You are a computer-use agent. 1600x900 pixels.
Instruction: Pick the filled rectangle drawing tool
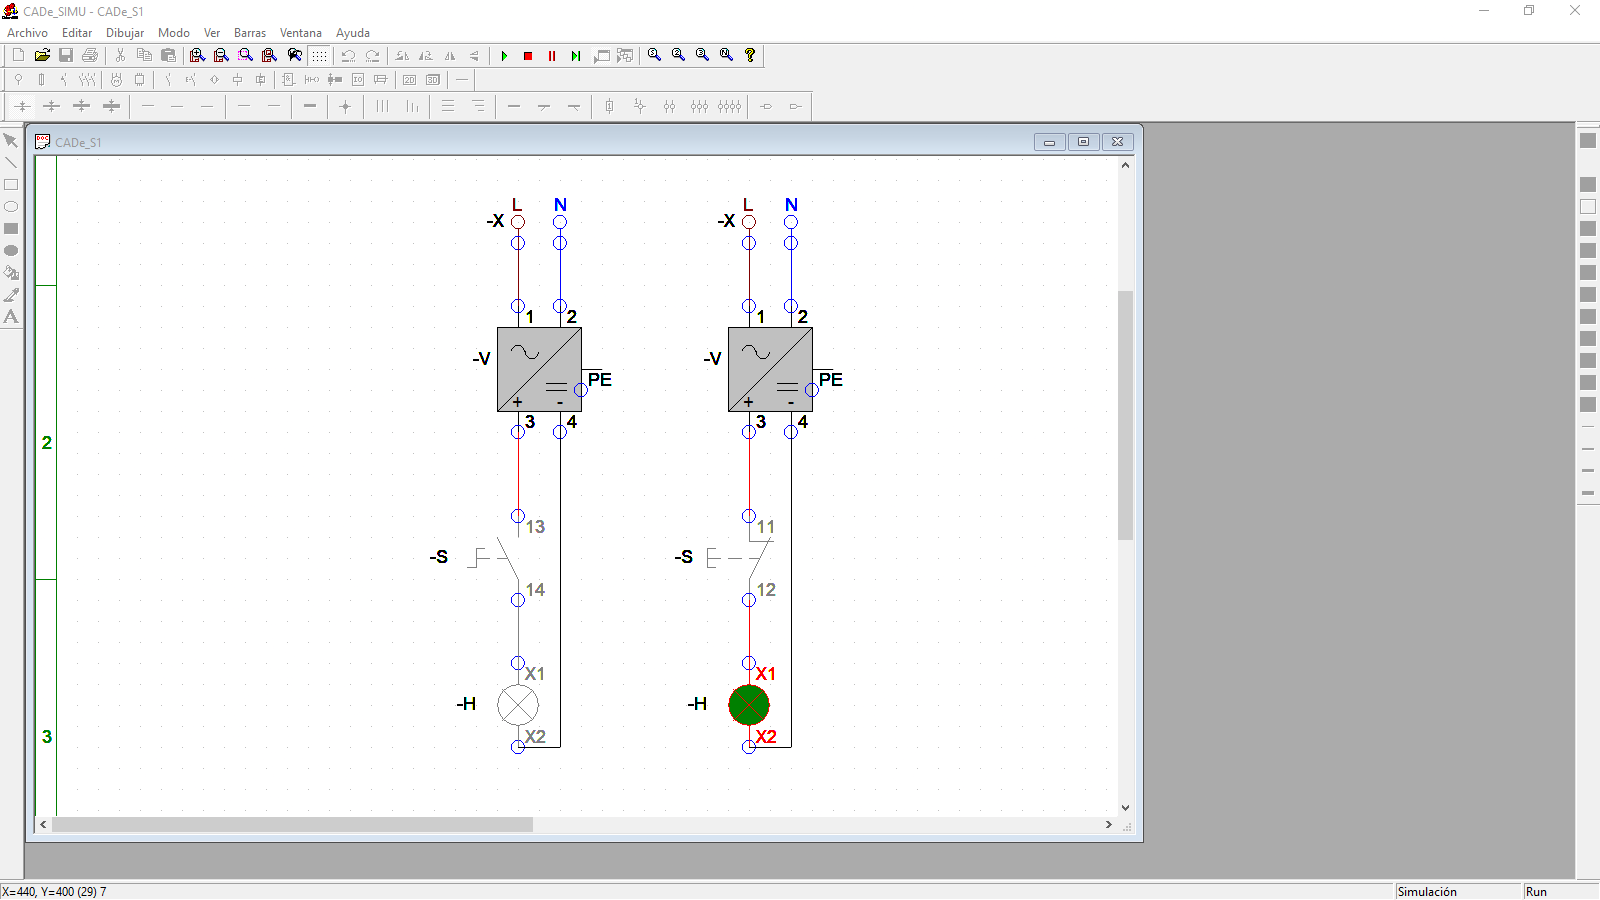click(x=11, y=228)
